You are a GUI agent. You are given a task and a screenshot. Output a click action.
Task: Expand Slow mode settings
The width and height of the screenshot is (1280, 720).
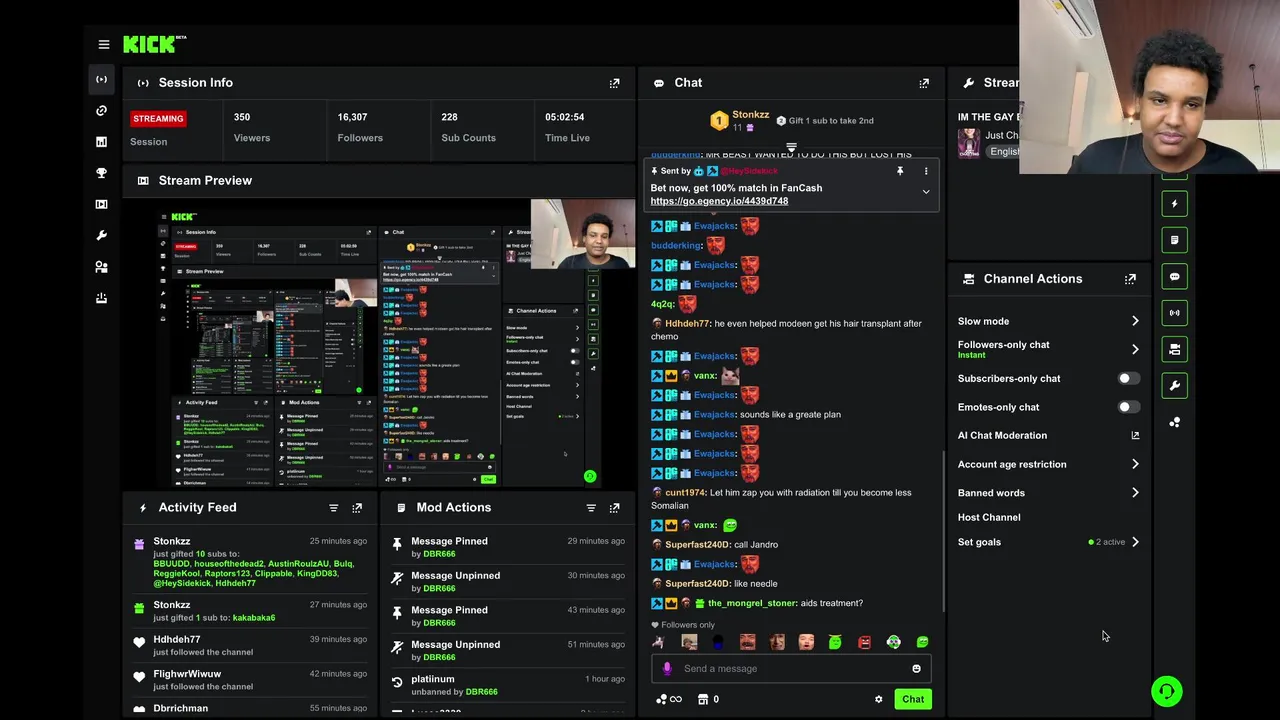tap(1135, 321)
